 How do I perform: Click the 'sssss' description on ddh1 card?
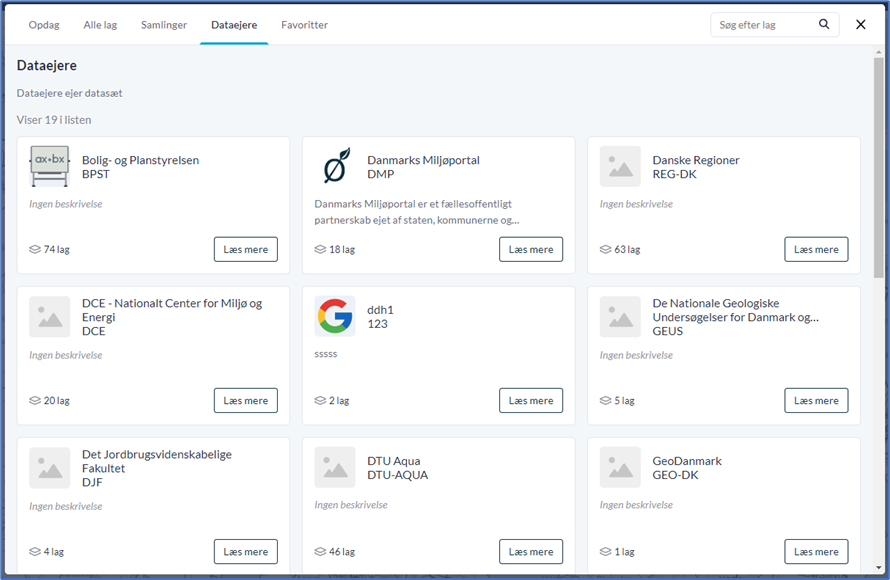click(326, 354)
